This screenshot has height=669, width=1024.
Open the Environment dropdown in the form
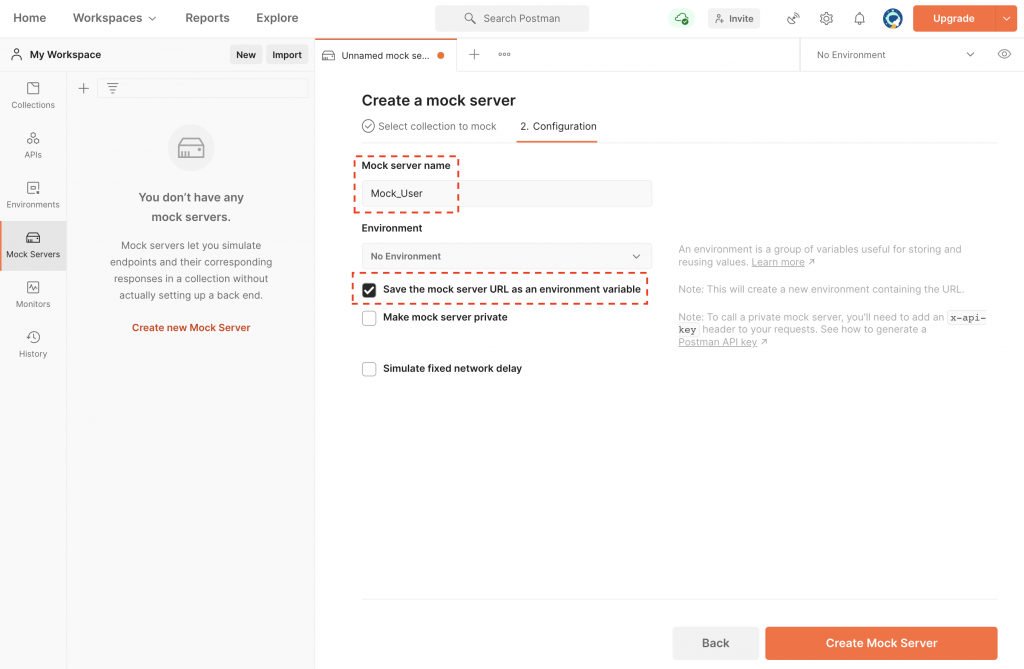click(x=507, y=256)
